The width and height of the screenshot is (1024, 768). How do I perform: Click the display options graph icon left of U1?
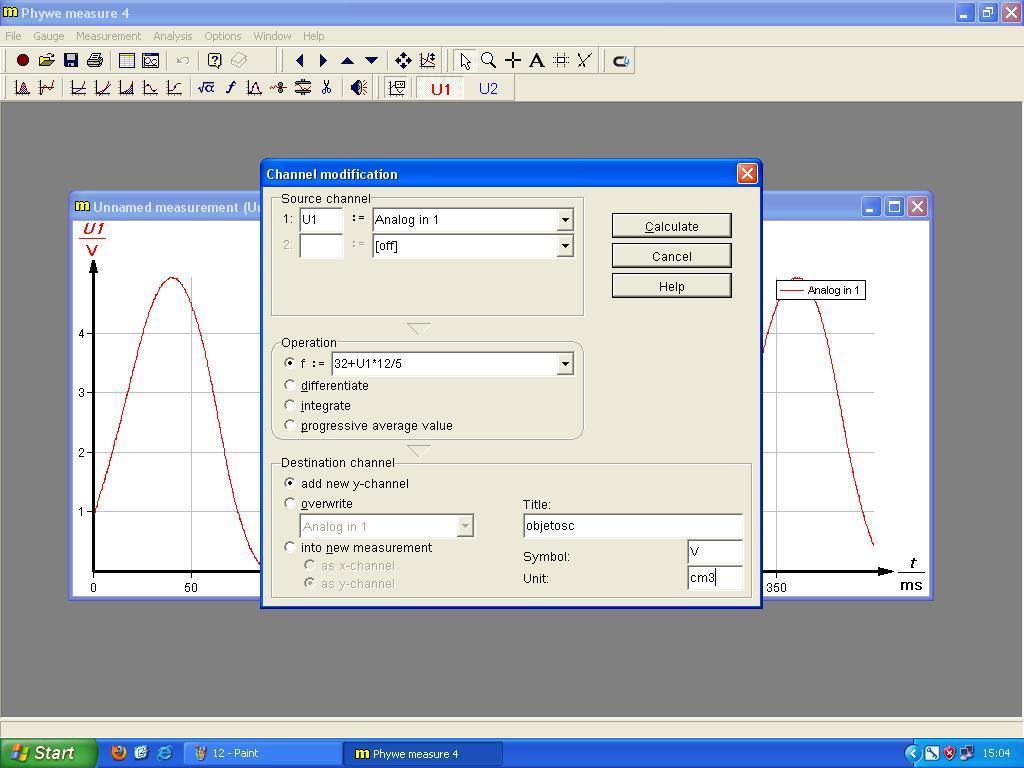coord(396,88)
